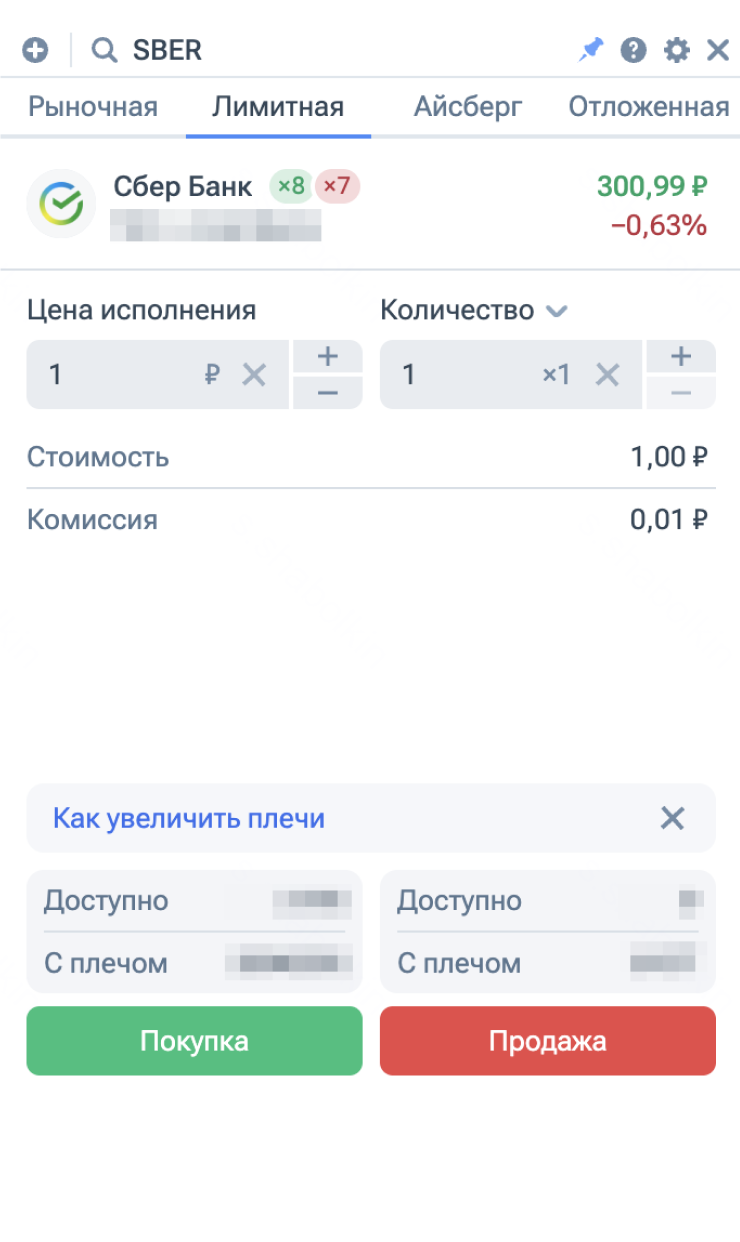Select the Отложенная order tab
The width and height of the screenshot is (740, 1242).
tap(649, 107)
